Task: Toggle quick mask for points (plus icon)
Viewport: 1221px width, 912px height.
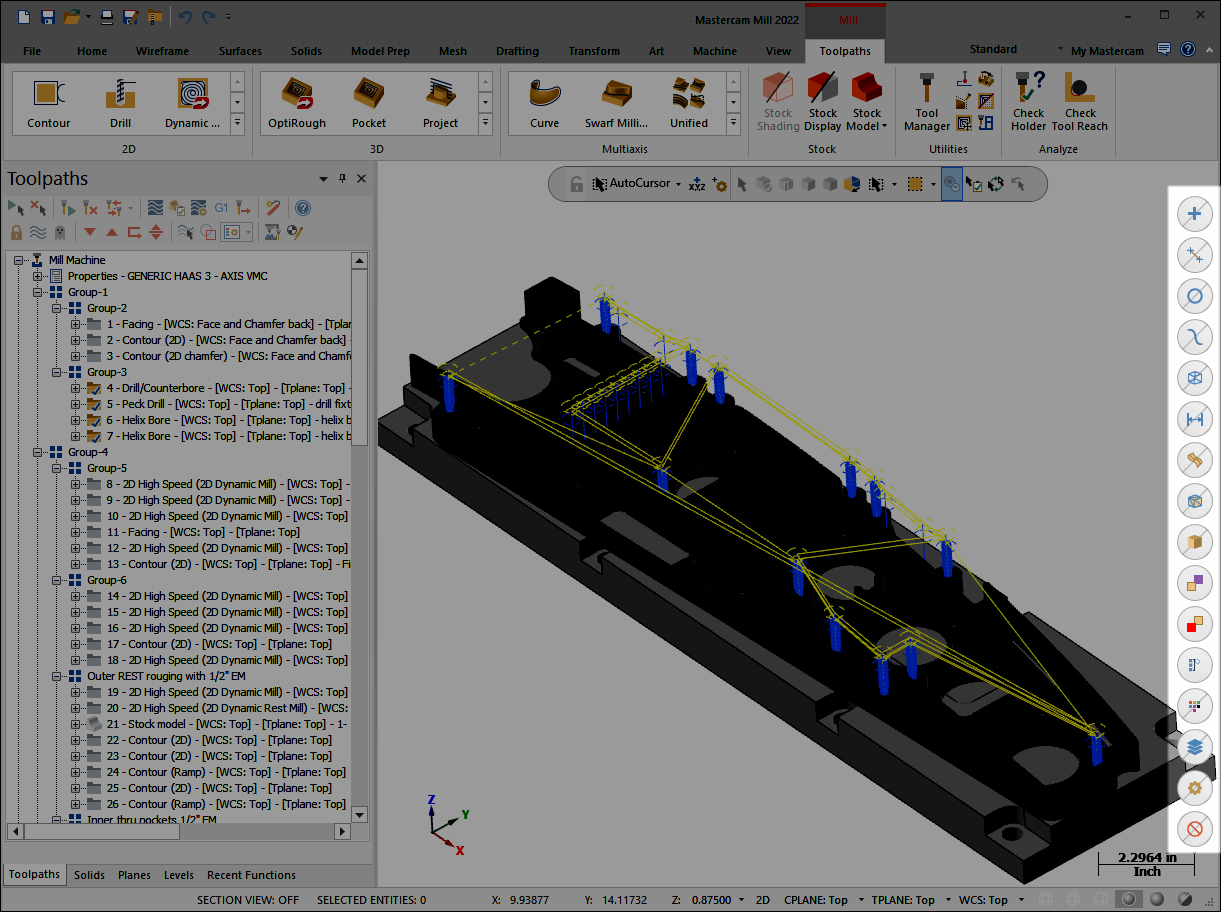Action: pos(1194,213)
